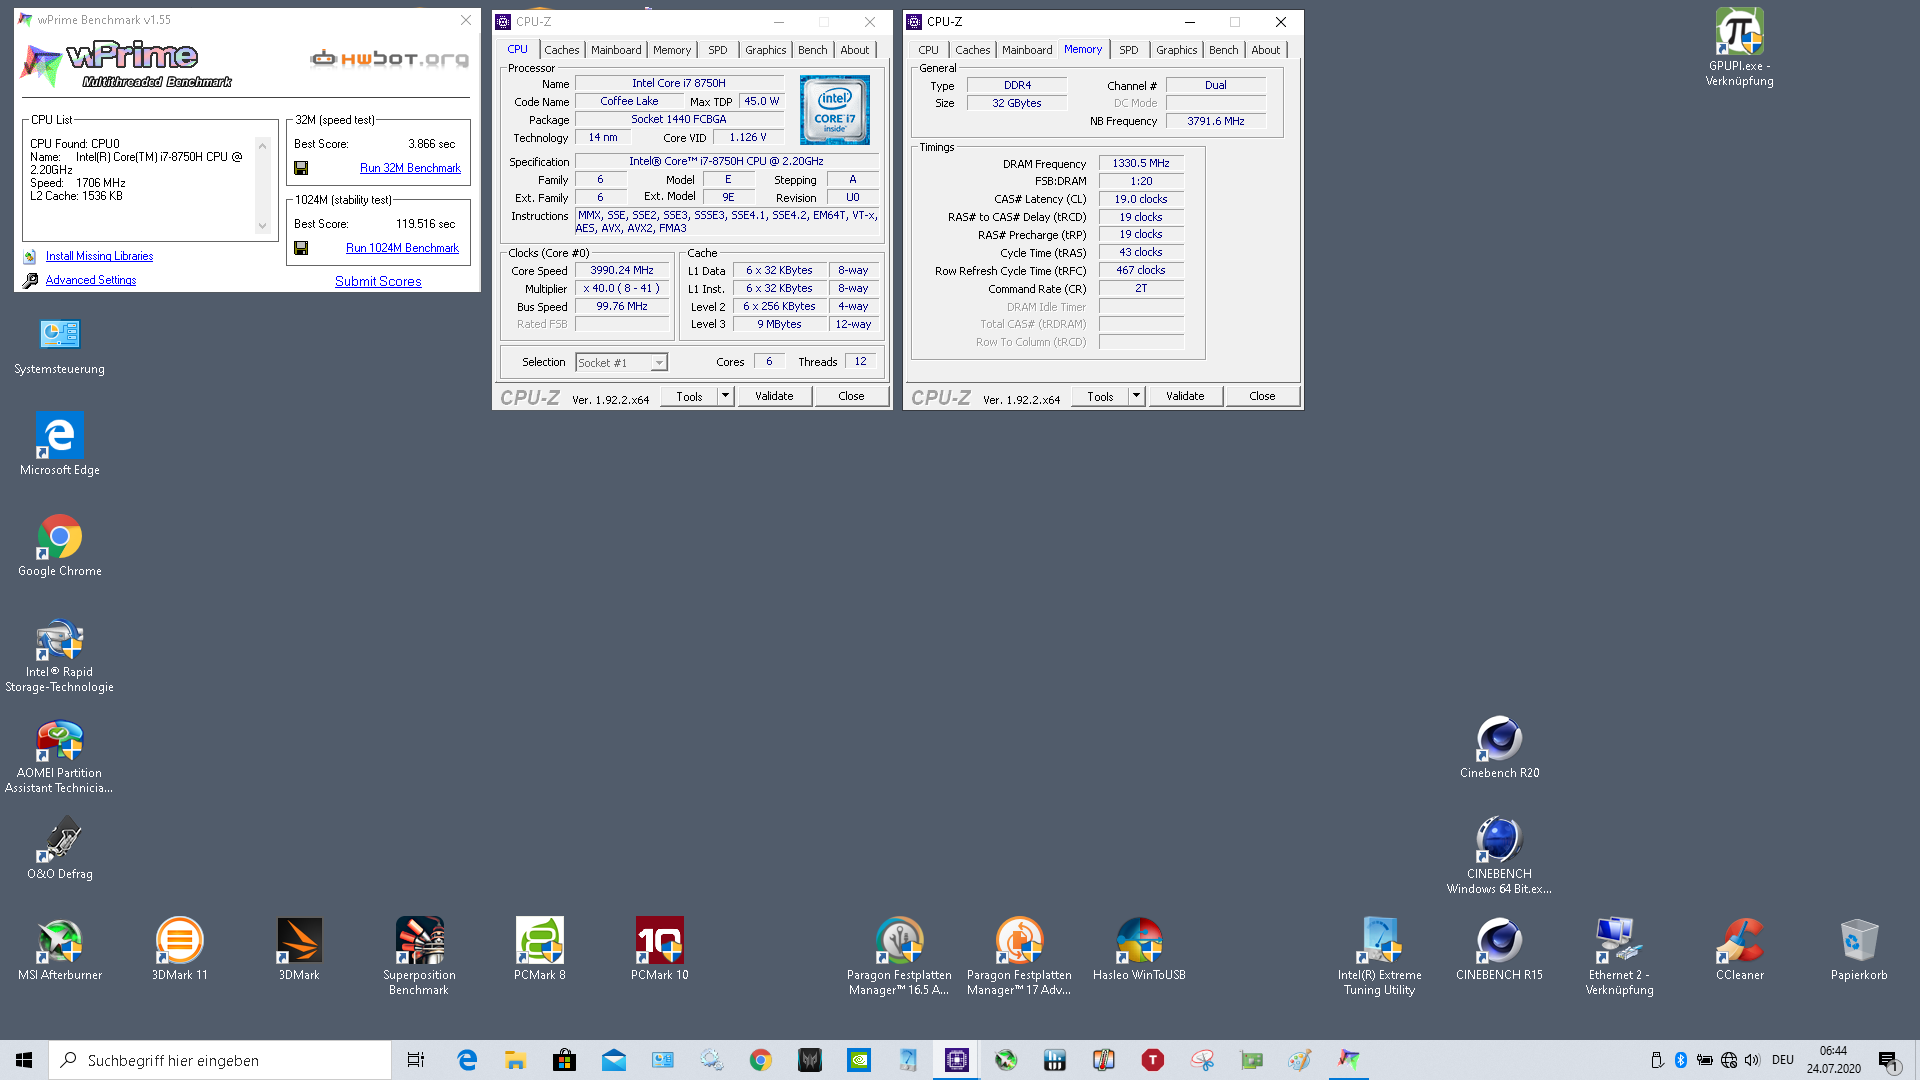Open Socket #1 selection dropdown

[621, 363]
